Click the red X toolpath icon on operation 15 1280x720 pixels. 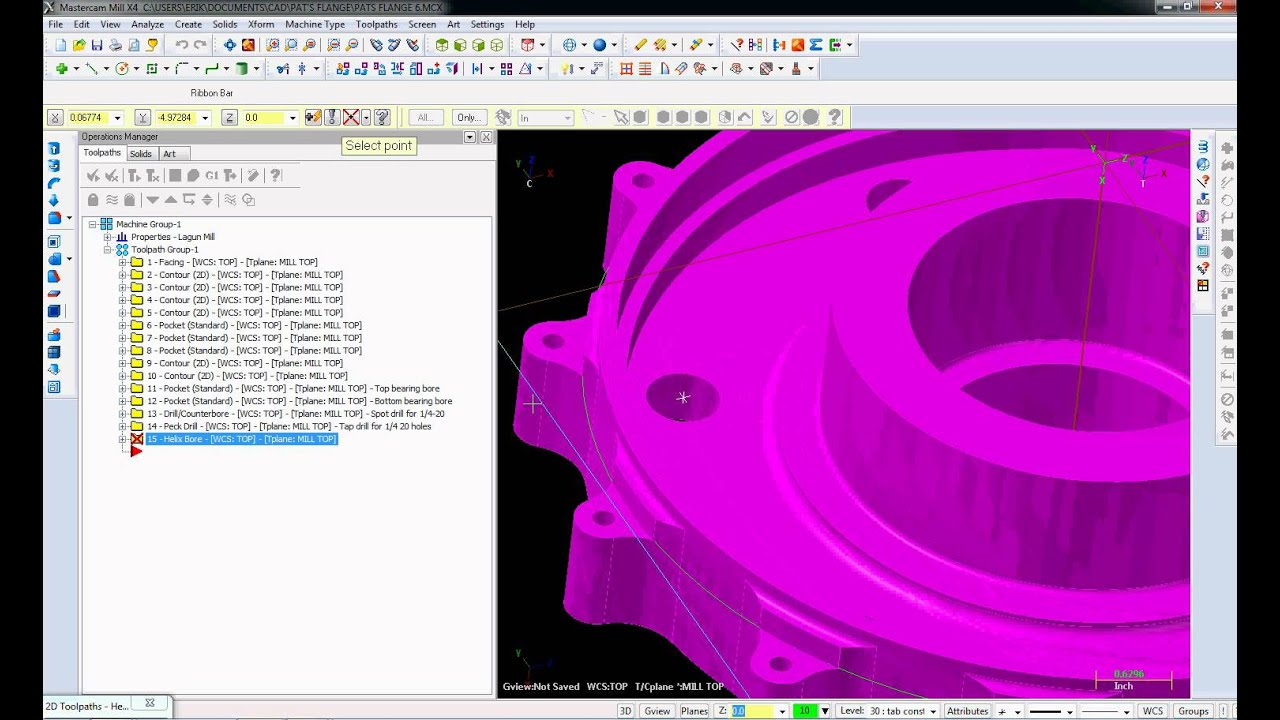[x=137, y=439]
